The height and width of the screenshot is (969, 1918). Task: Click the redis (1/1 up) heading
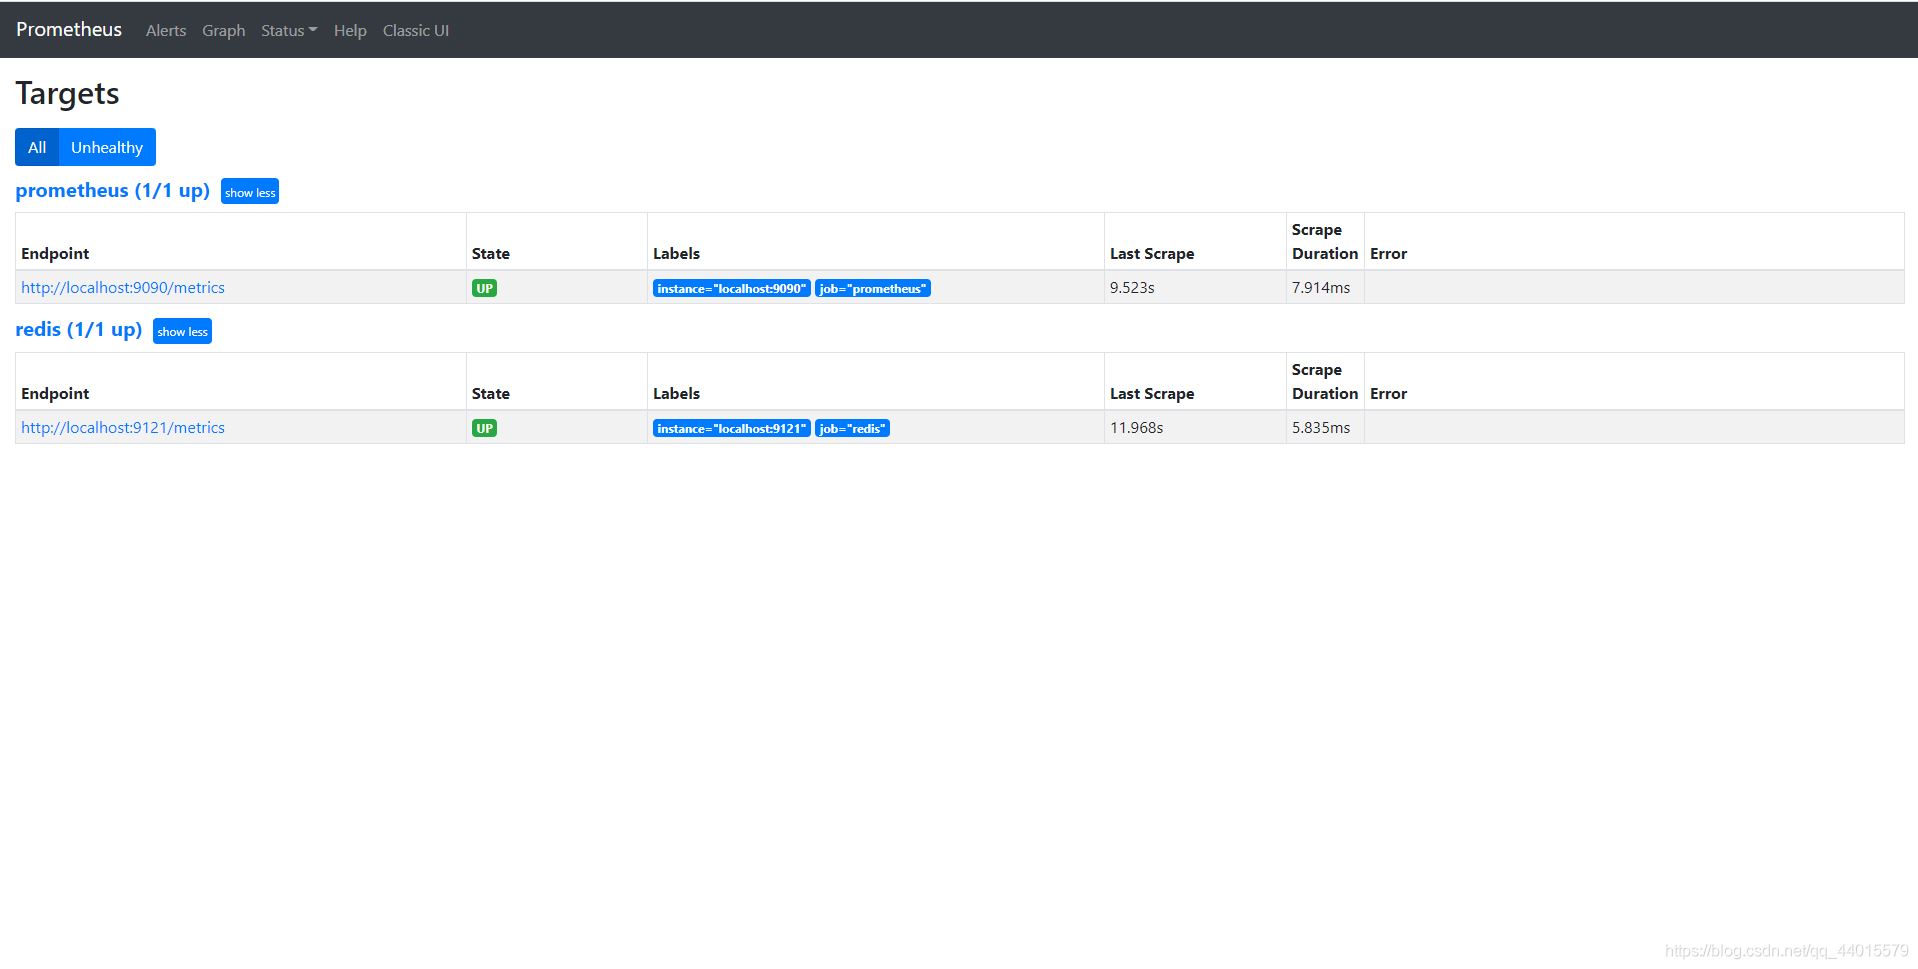pos(78,329)
